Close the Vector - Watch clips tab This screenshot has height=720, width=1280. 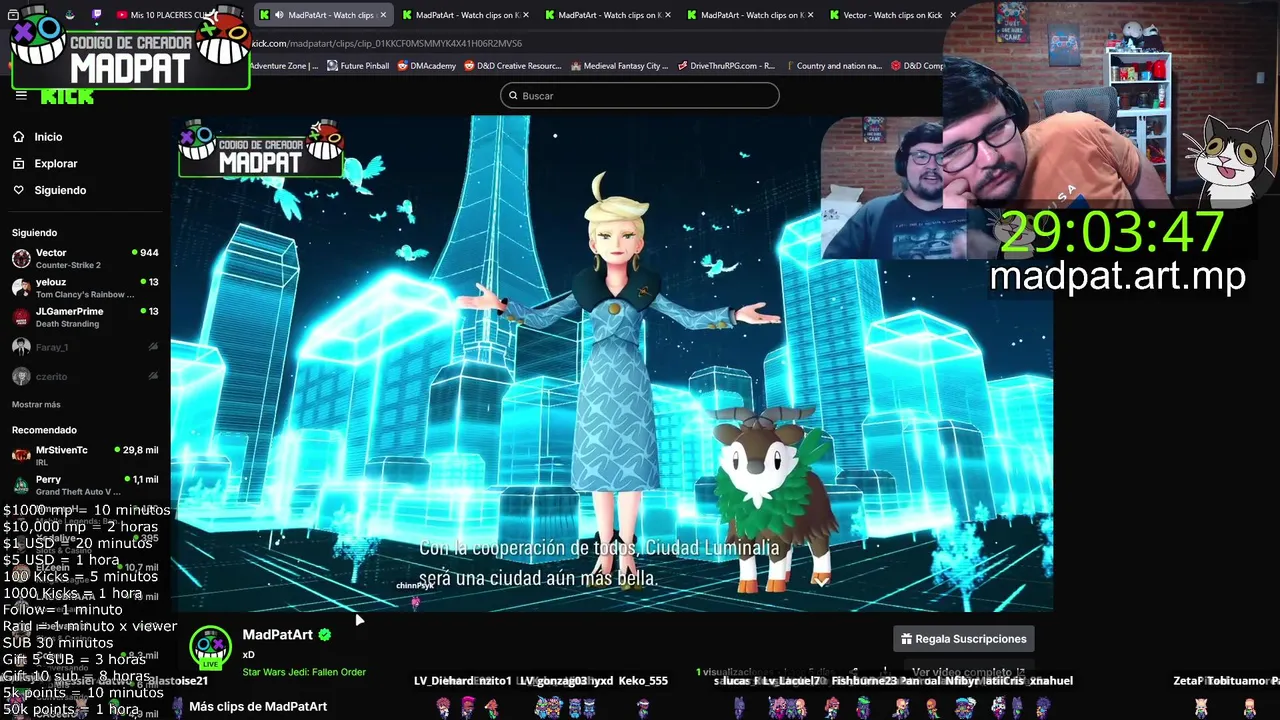953,15
